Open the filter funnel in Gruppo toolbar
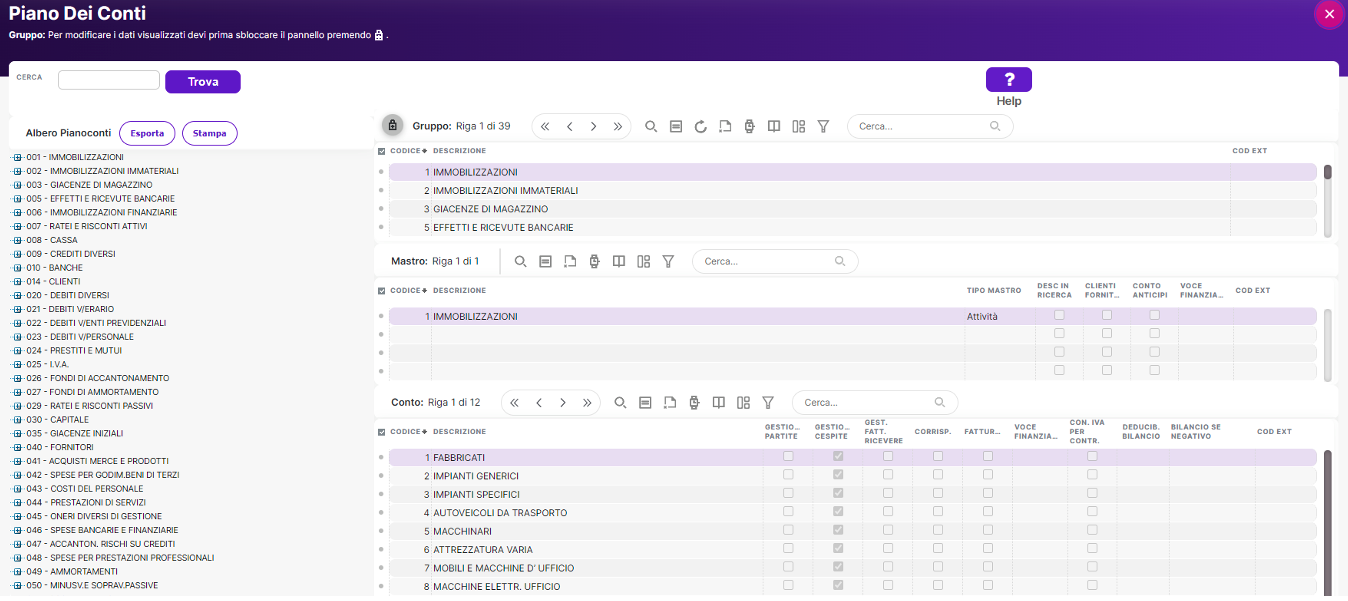This screenshot has height=601, width=1348. pyautogui.click(x=823, y=126)
